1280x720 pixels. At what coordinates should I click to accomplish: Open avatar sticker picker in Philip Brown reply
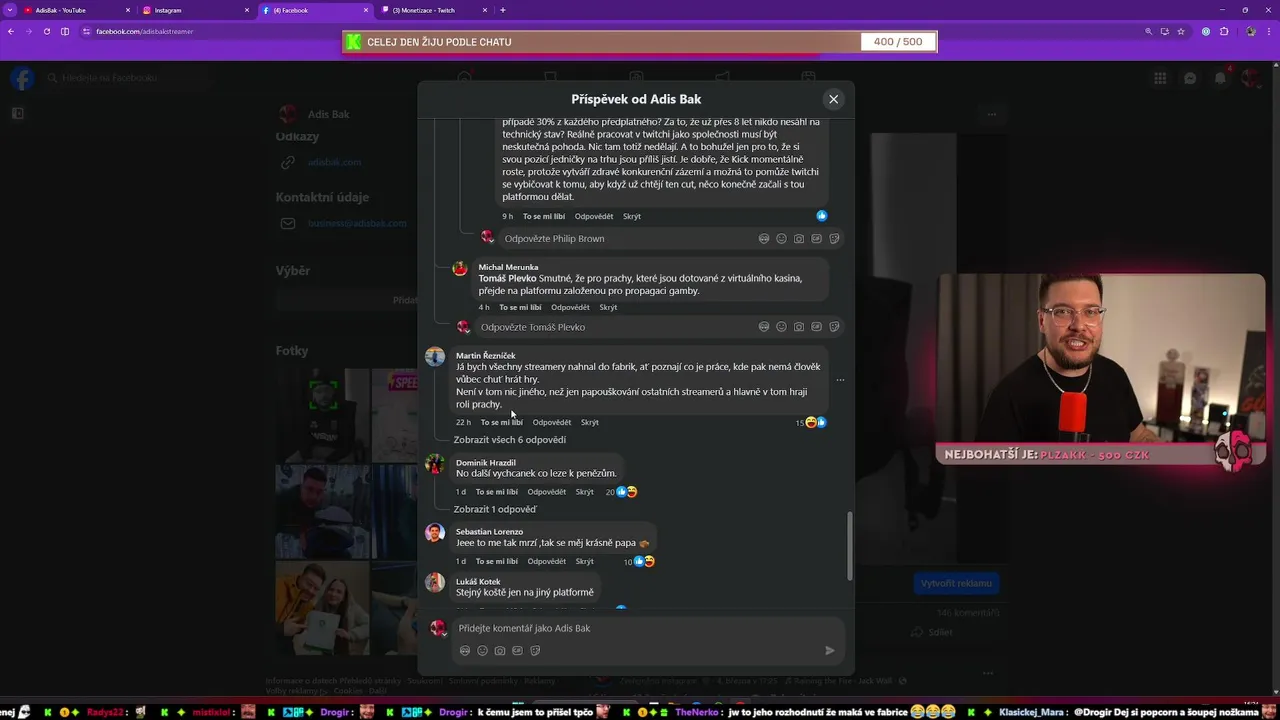pos(764,239)
